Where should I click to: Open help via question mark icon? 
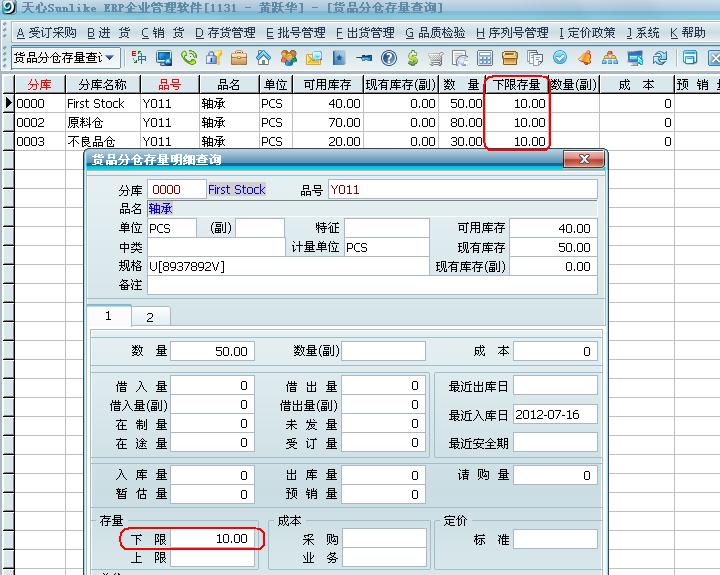(x=388, y=58)
